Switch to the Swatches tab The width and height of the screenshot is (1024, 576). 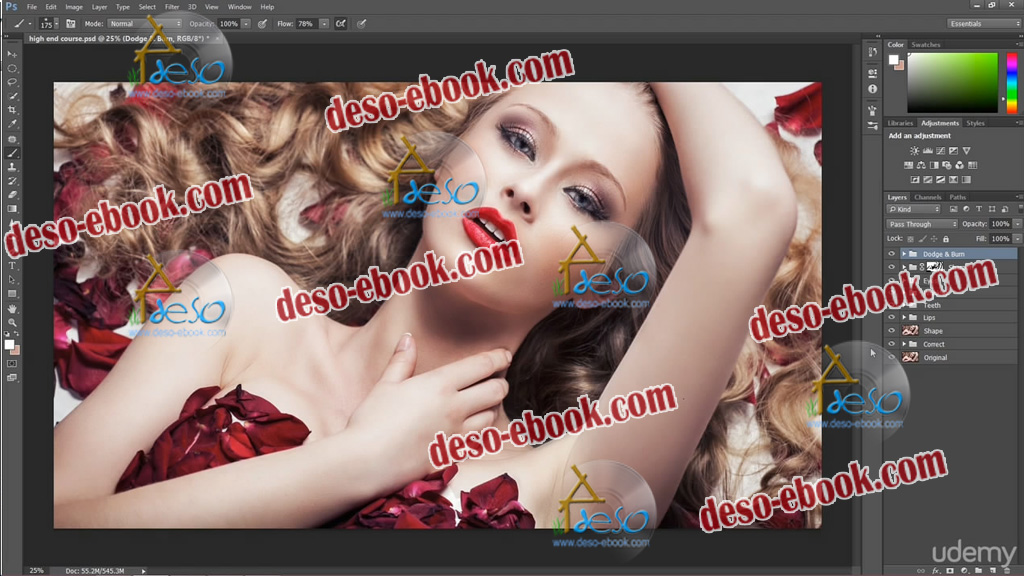tap(925, 45)
